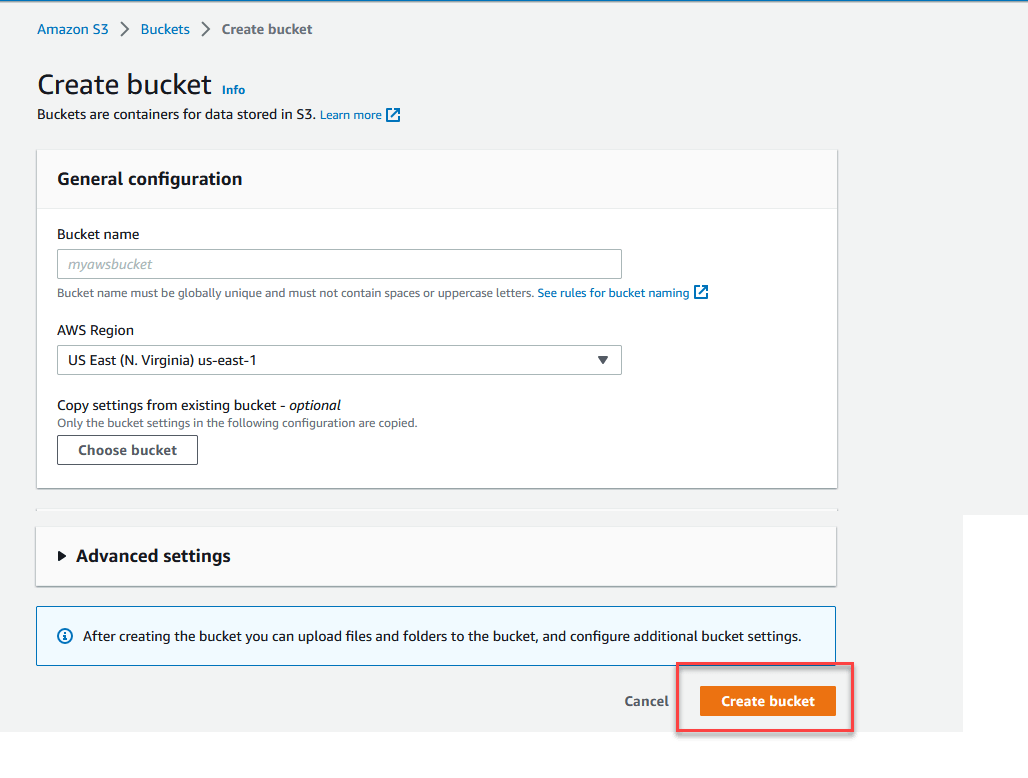Click the disclosure triangle beside Advanced settings
This screenshot has height=778, width=1028.
click(x=62, y=556)
